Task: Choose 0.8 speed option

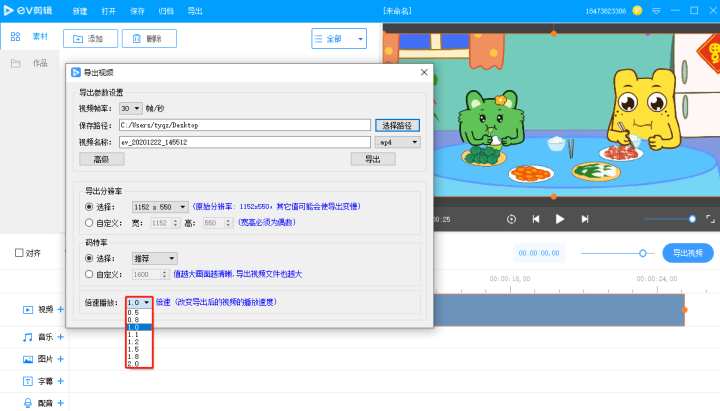Action: pos(139,320)
